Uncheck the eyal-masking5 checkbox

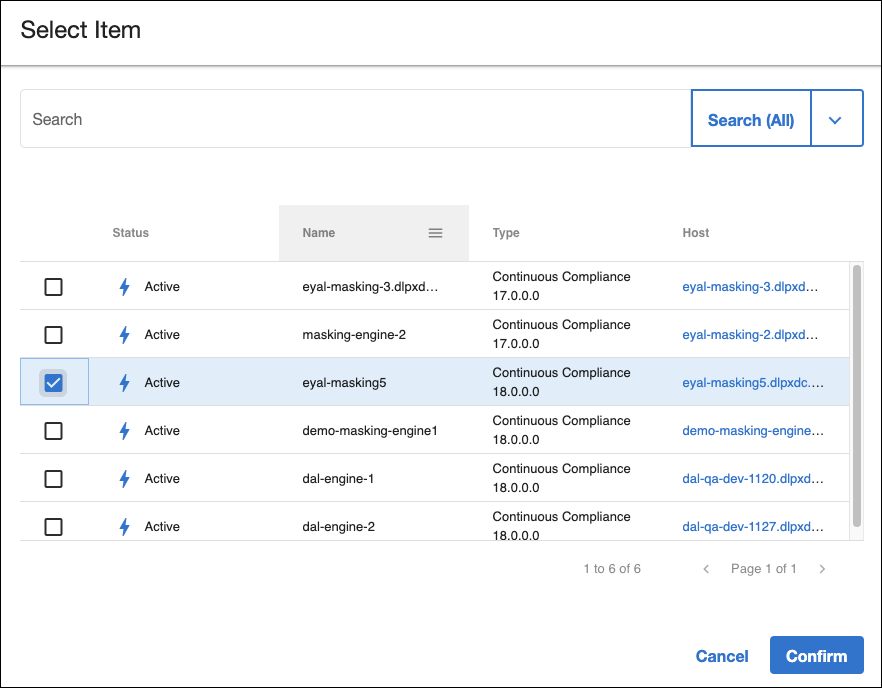pyautogui.click(x=54, y=383)
